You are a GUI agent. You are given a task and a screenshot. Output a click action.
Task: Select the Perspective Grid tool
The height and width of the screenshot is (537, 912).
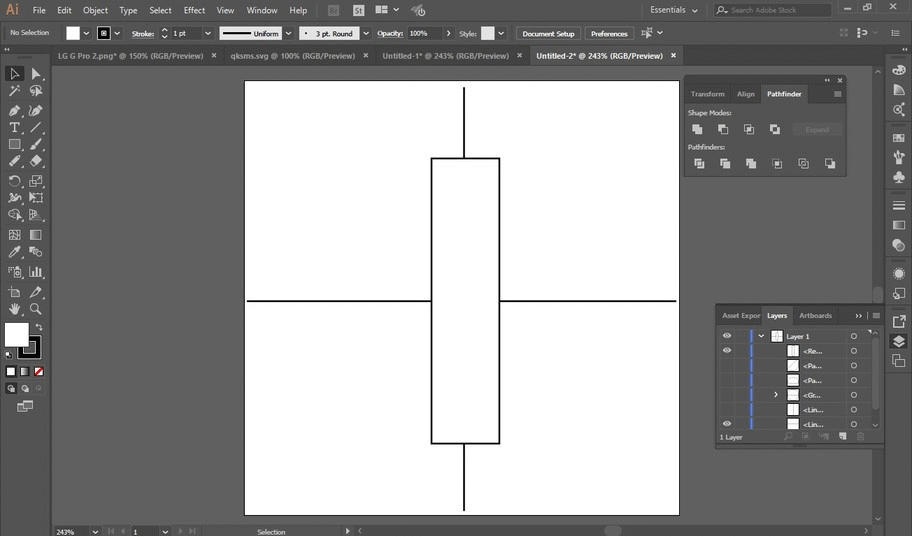[x=36, y=215]
